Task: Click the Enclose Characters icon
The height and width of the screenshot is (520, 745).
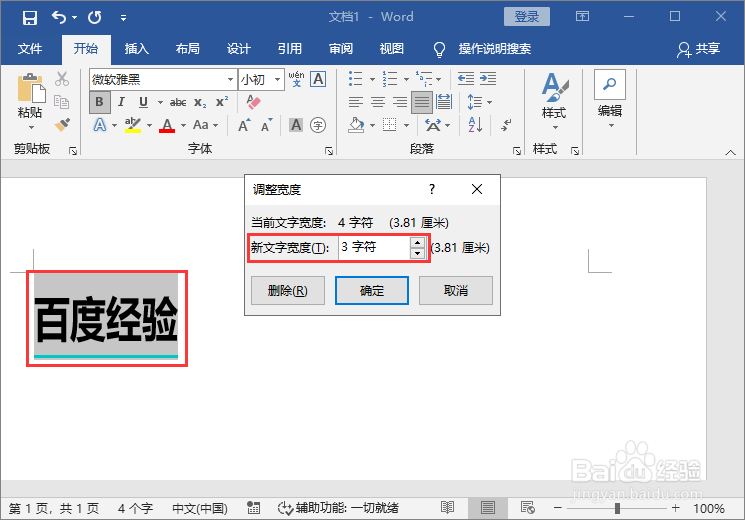Action: [318, 125]
